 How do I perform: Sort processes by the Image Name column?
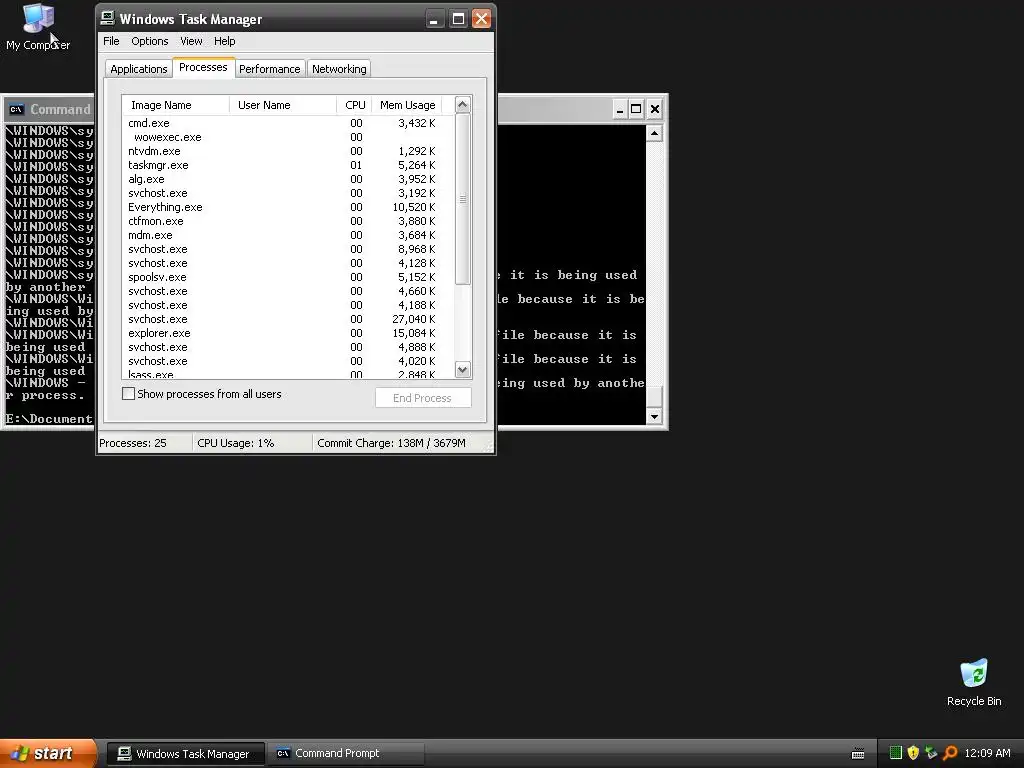point(176,105)
